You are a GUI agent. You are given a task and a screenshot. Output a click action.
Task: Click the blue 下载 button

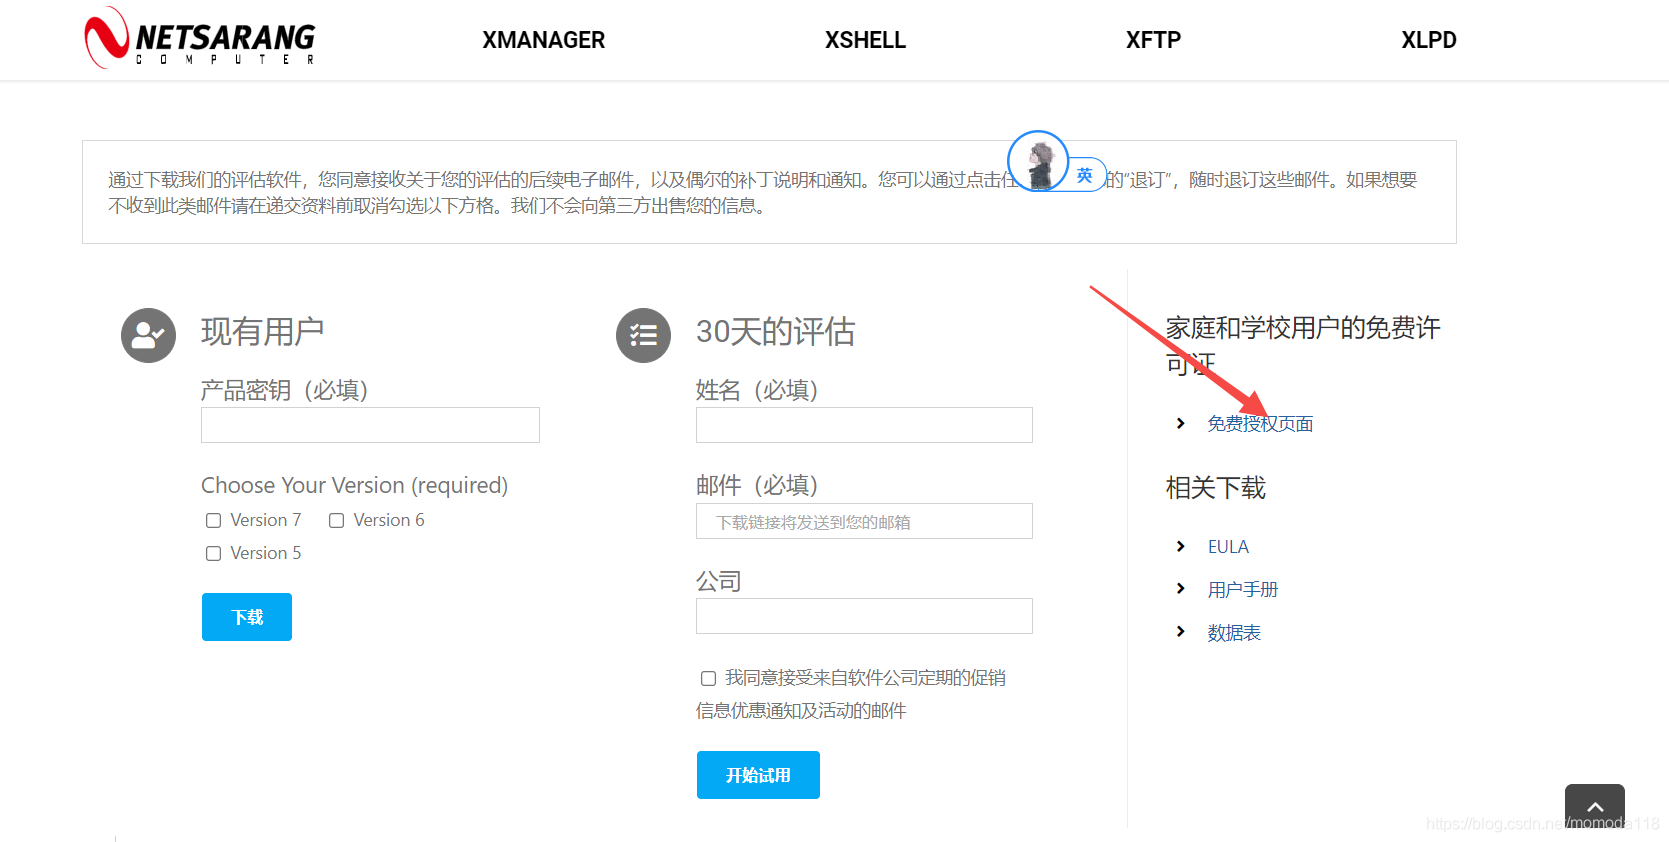[247, 617]
